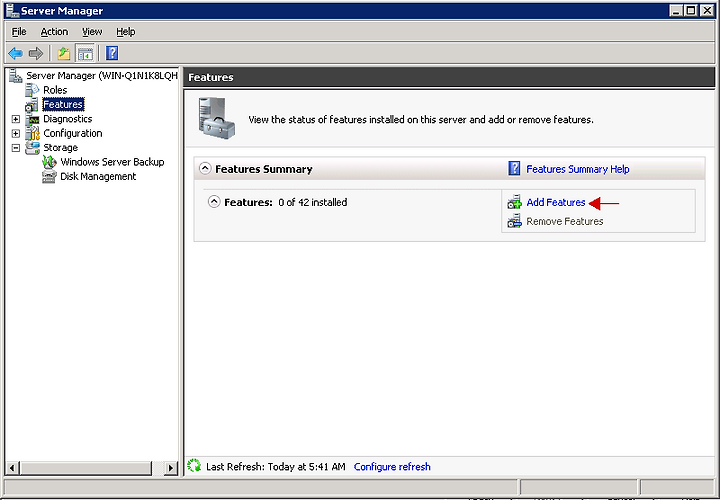
Task: Click the Remove Features icon
Action: tap(515, 221)
